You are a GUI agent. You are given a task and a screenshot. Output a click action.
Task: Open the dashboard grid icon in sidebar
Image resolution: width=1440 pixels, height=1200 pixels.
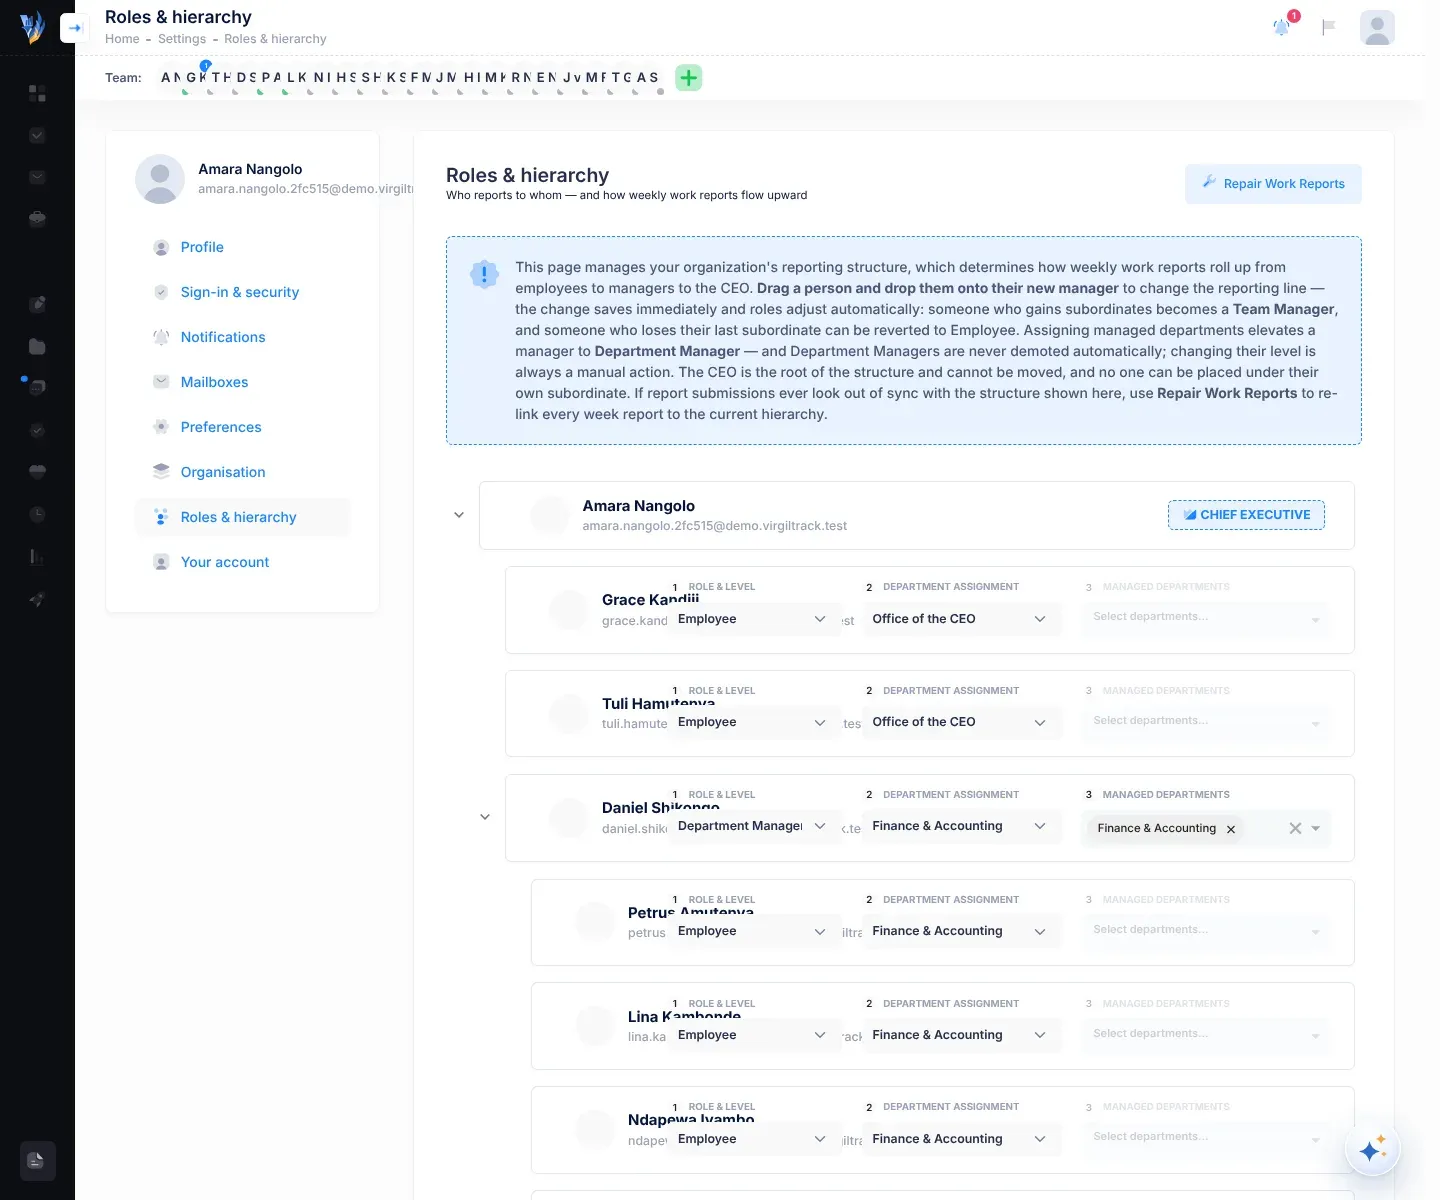pos(37,93)
